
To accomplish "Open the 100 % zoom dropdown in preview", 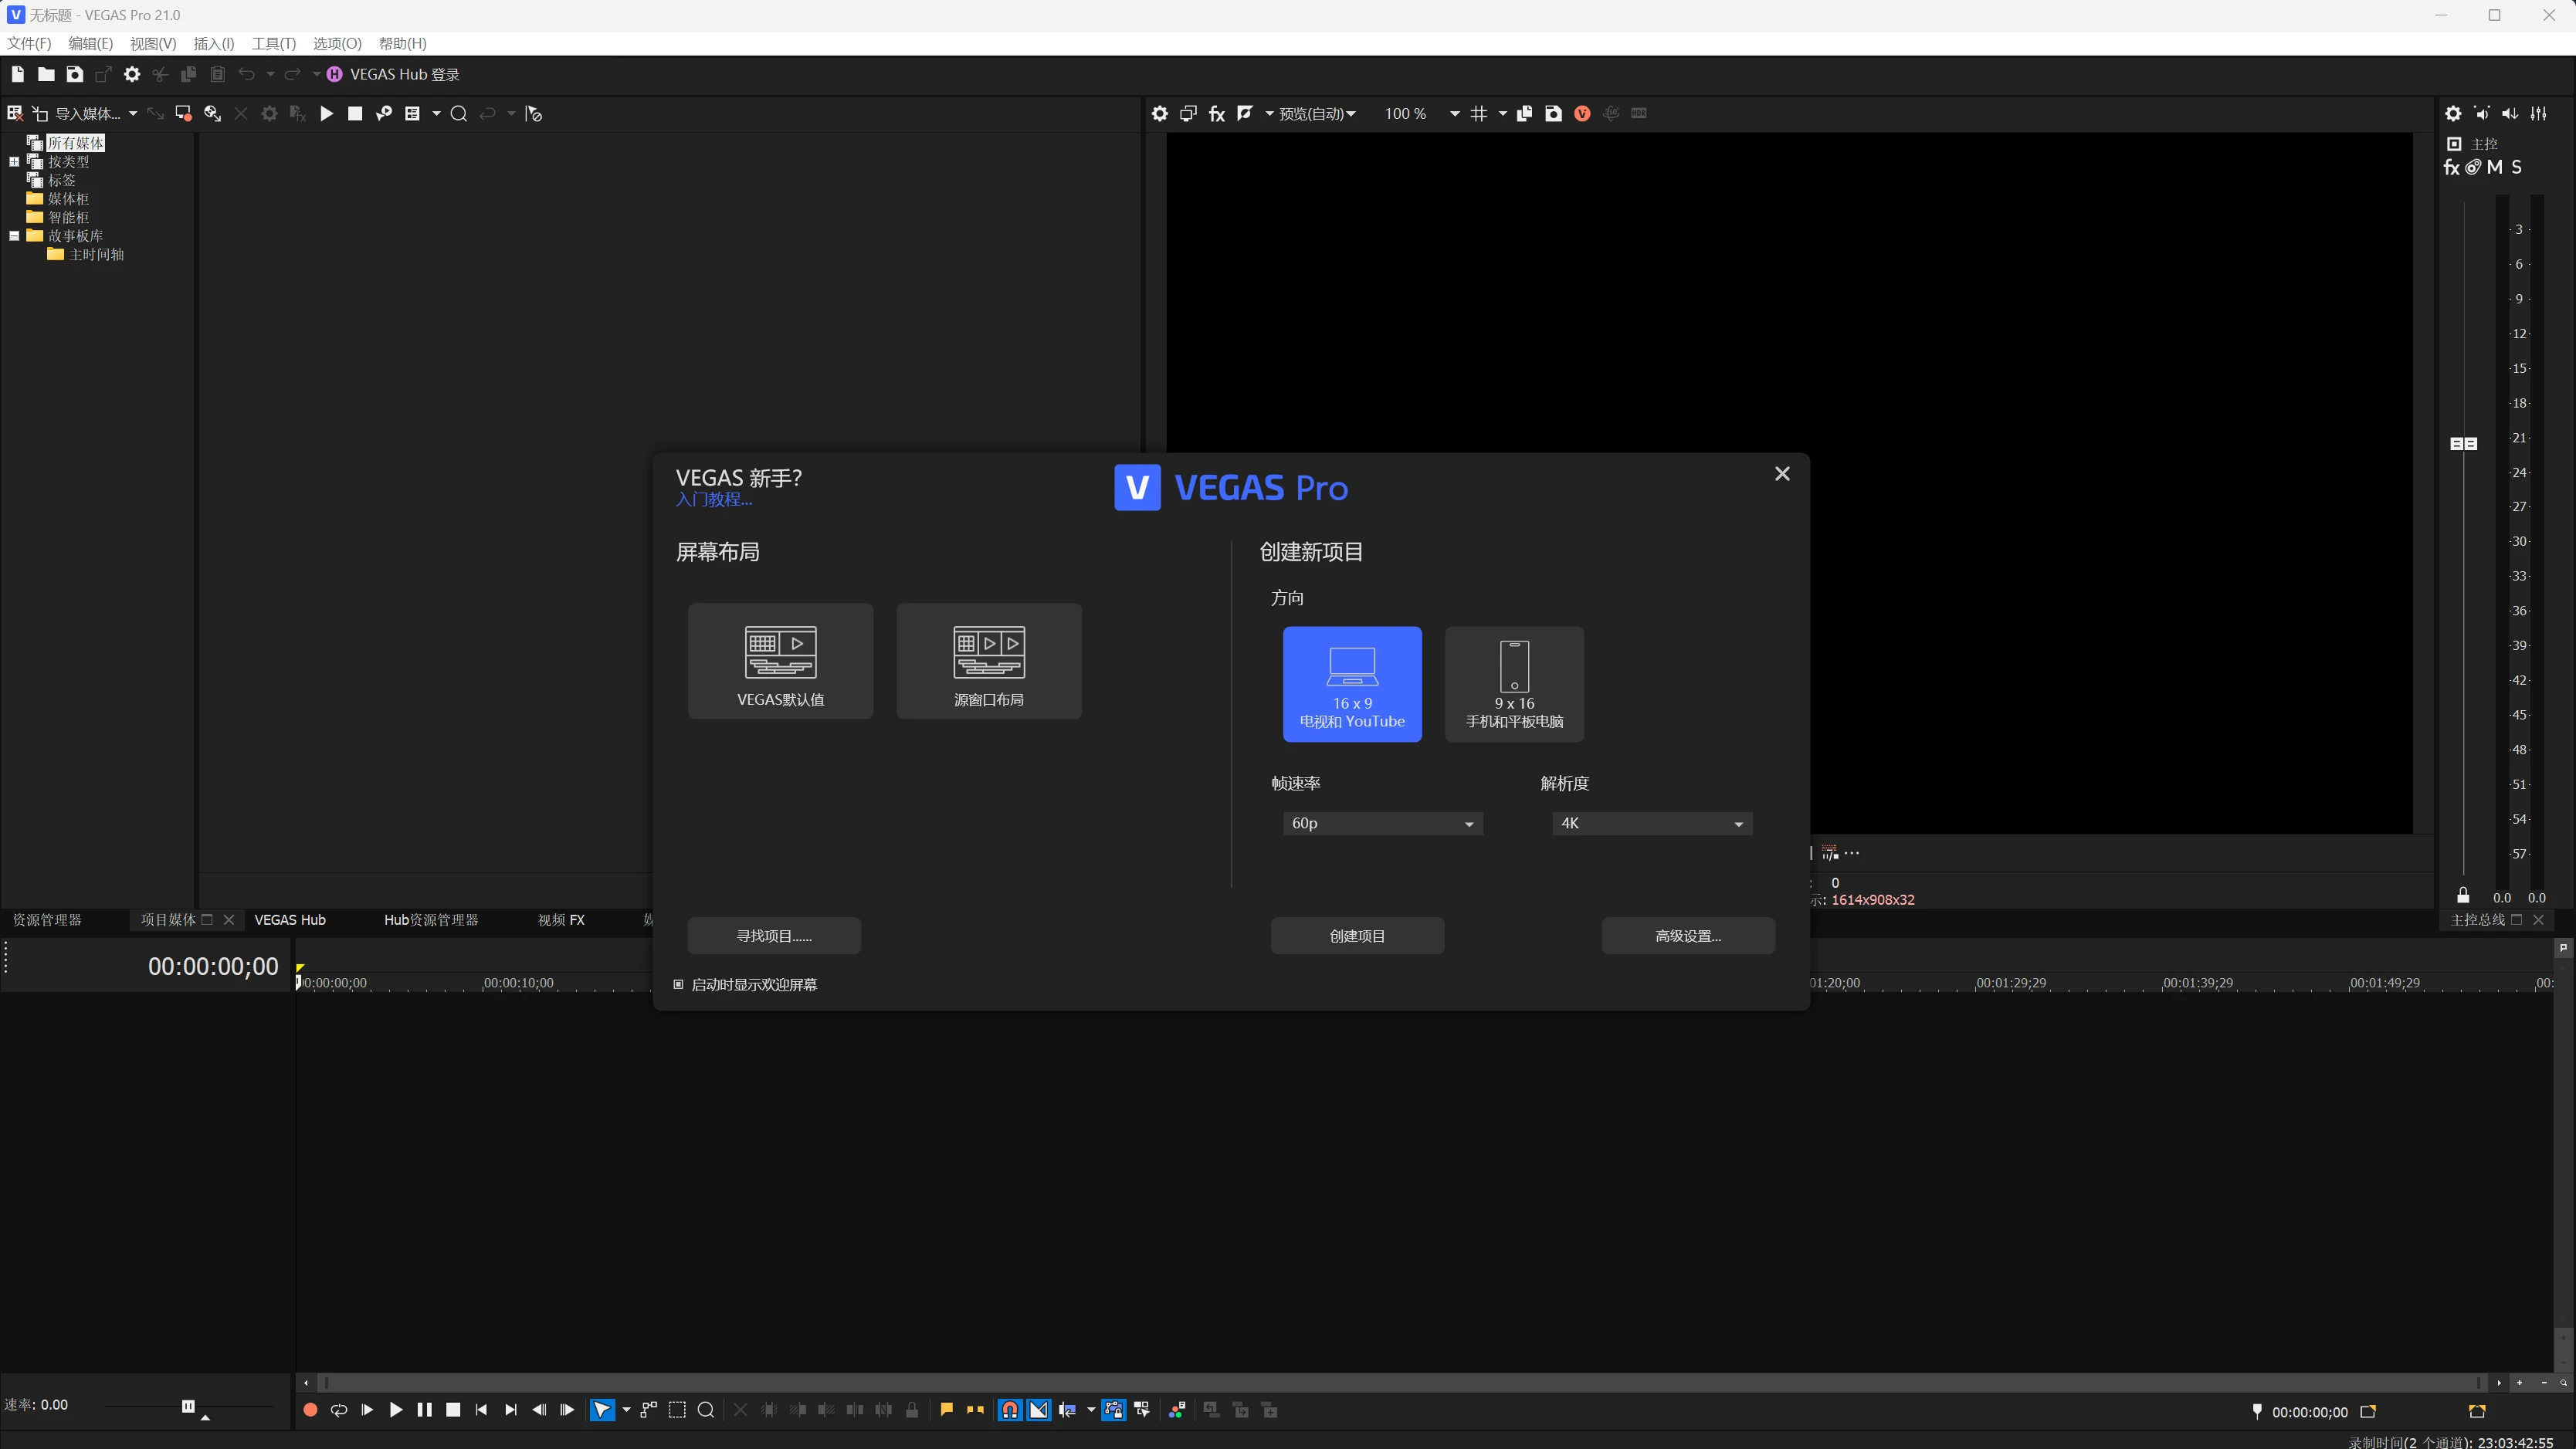I will [1455, 114].
